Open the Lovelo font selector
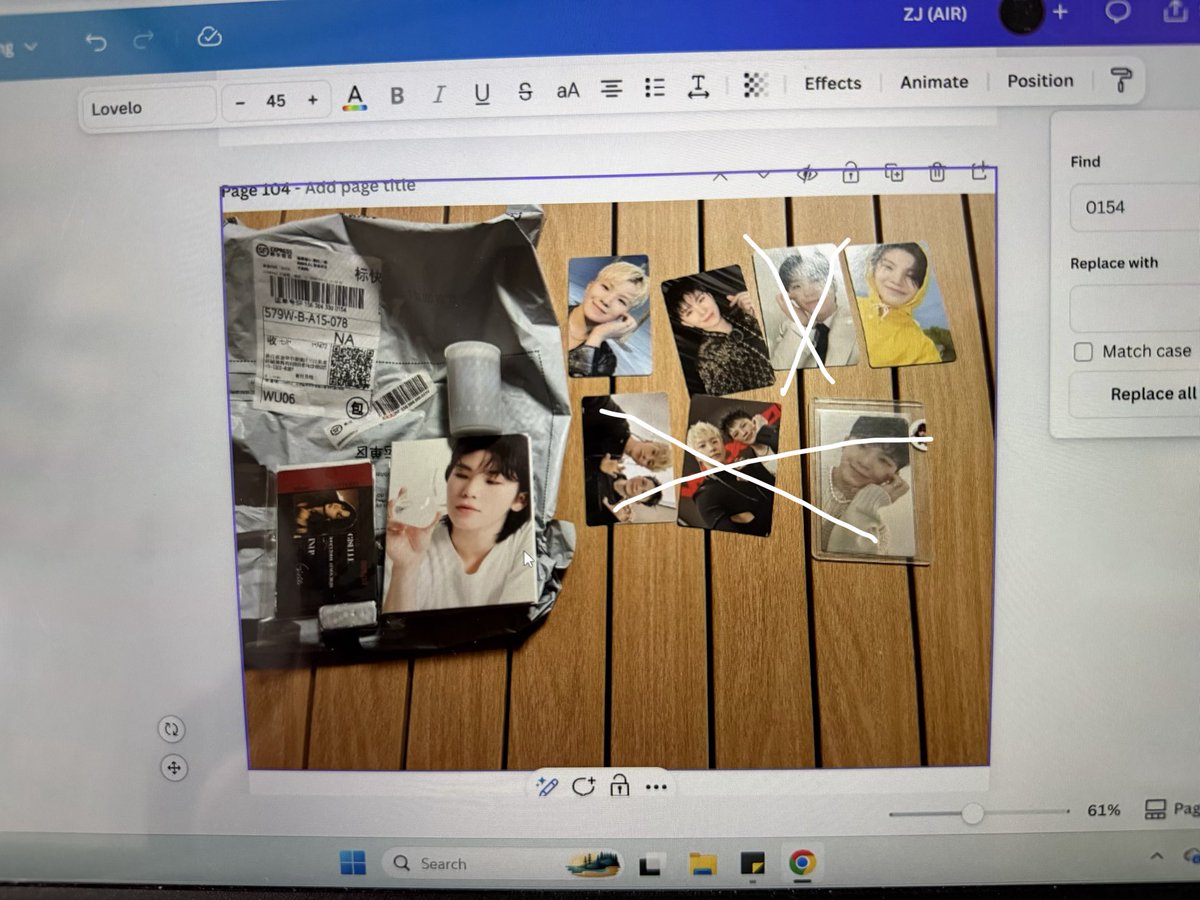 148,107
